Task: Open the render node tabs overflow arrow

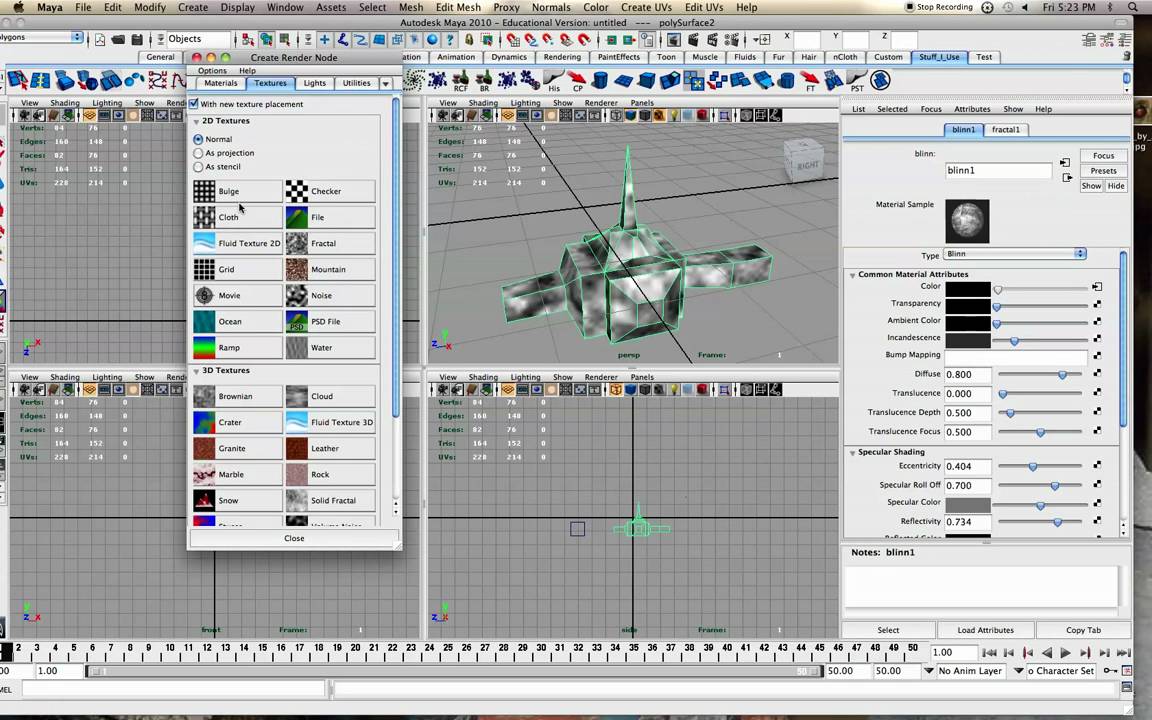Action: pyautogui.click(x=386, y=84)
